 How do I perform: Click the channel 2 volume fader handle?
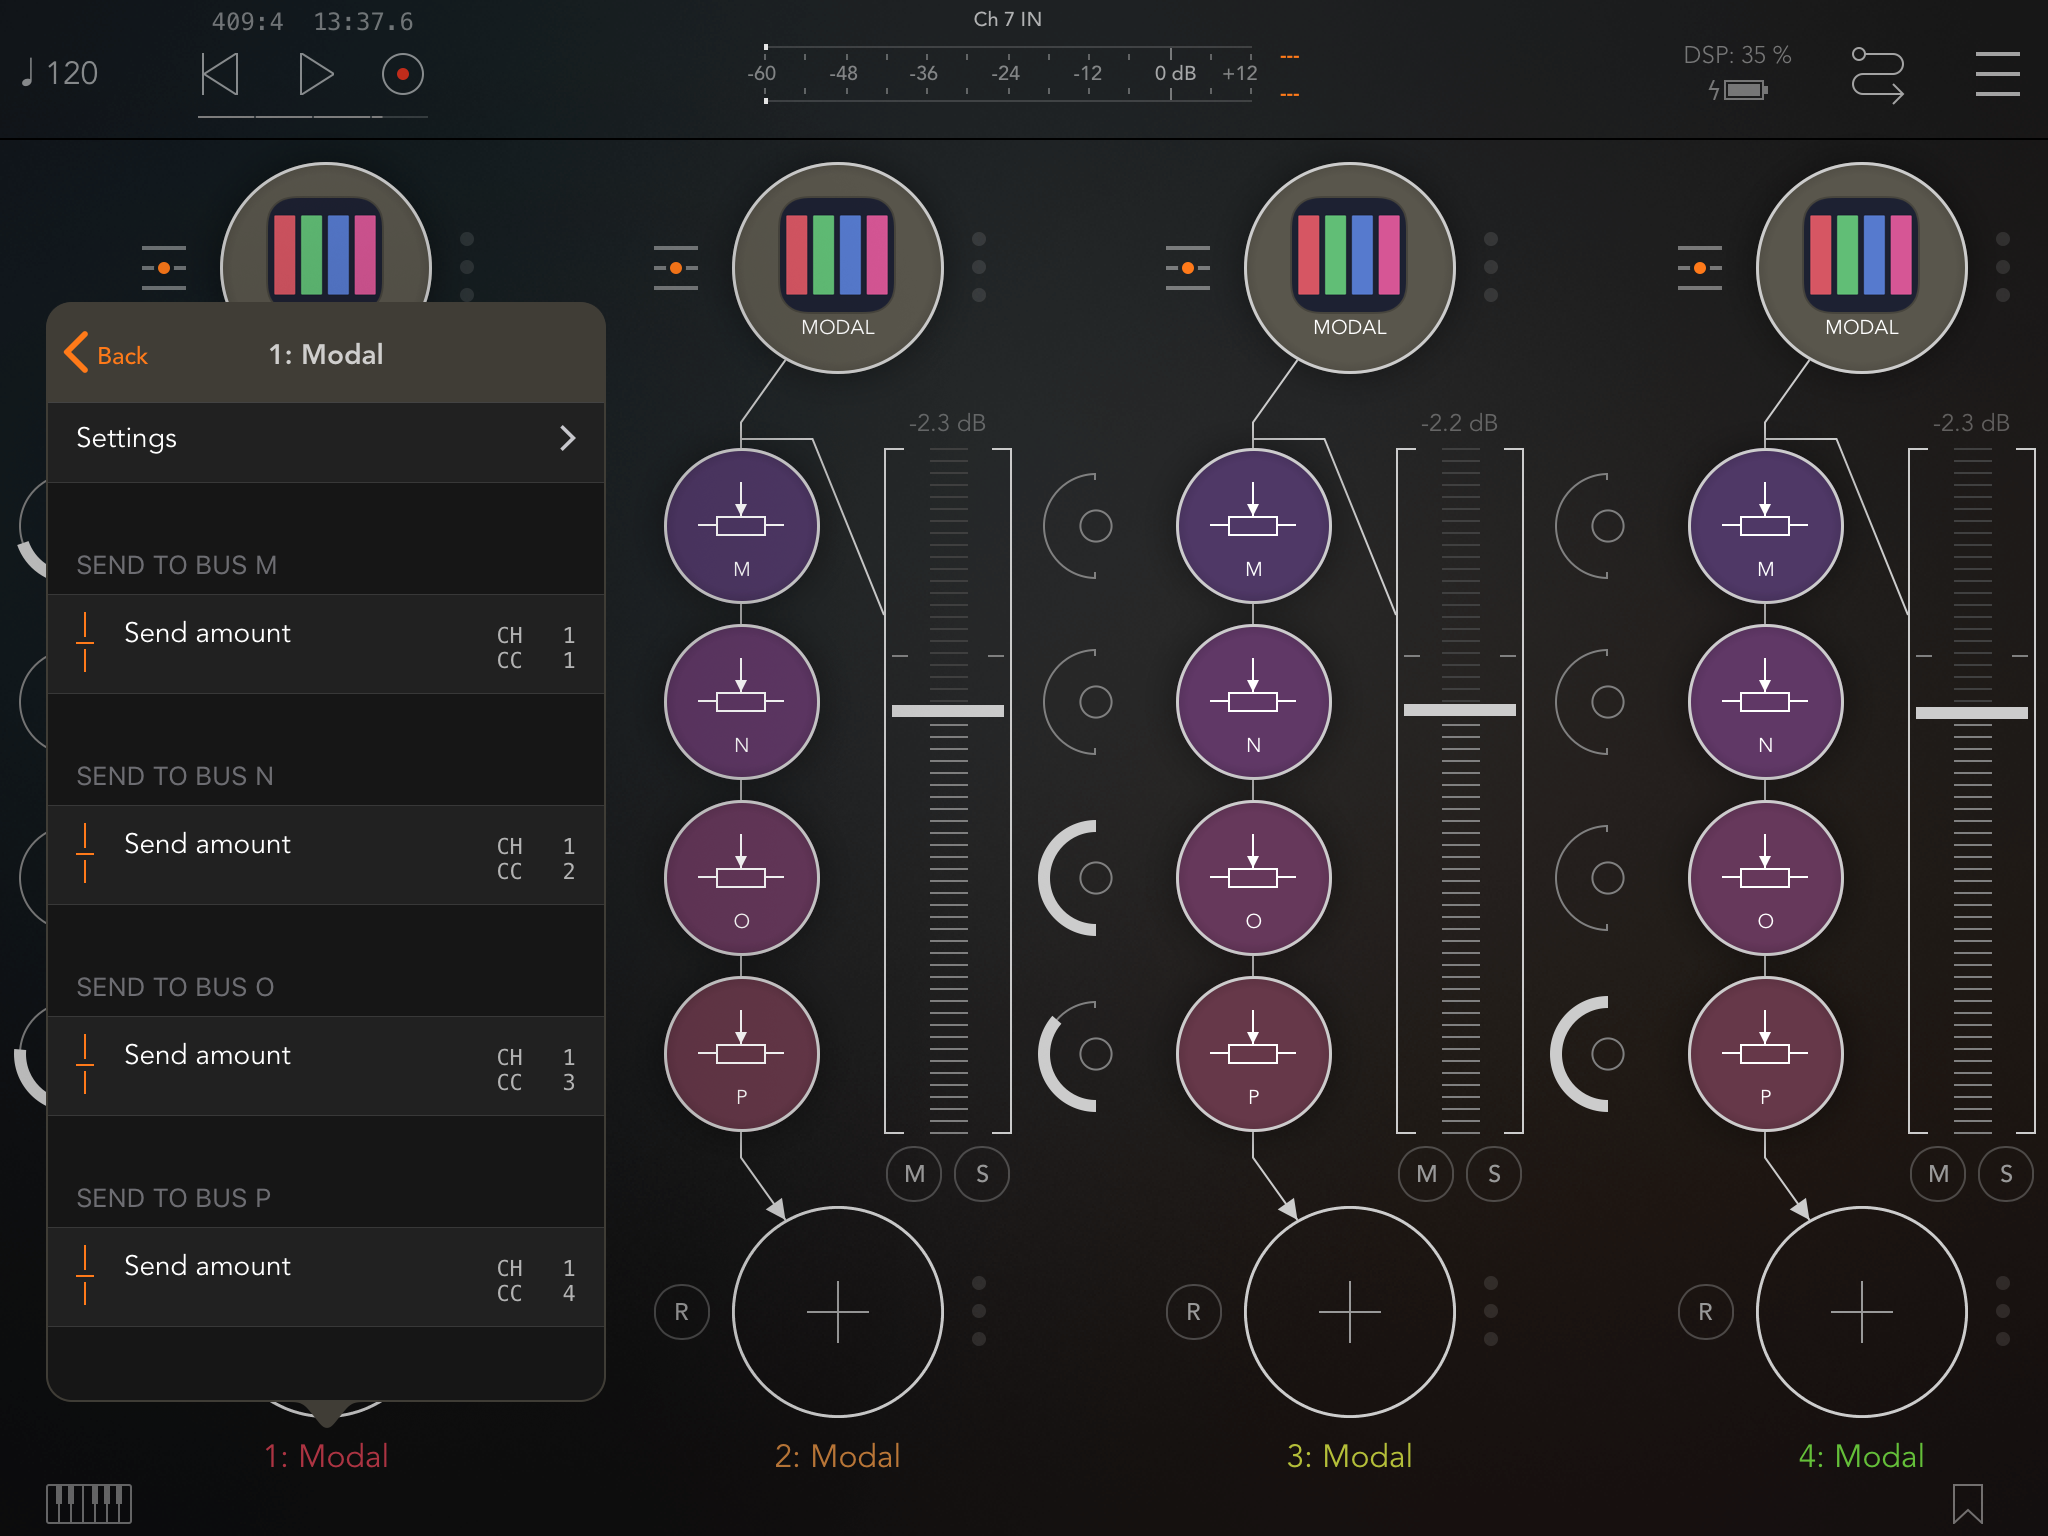tap(947, 711)
